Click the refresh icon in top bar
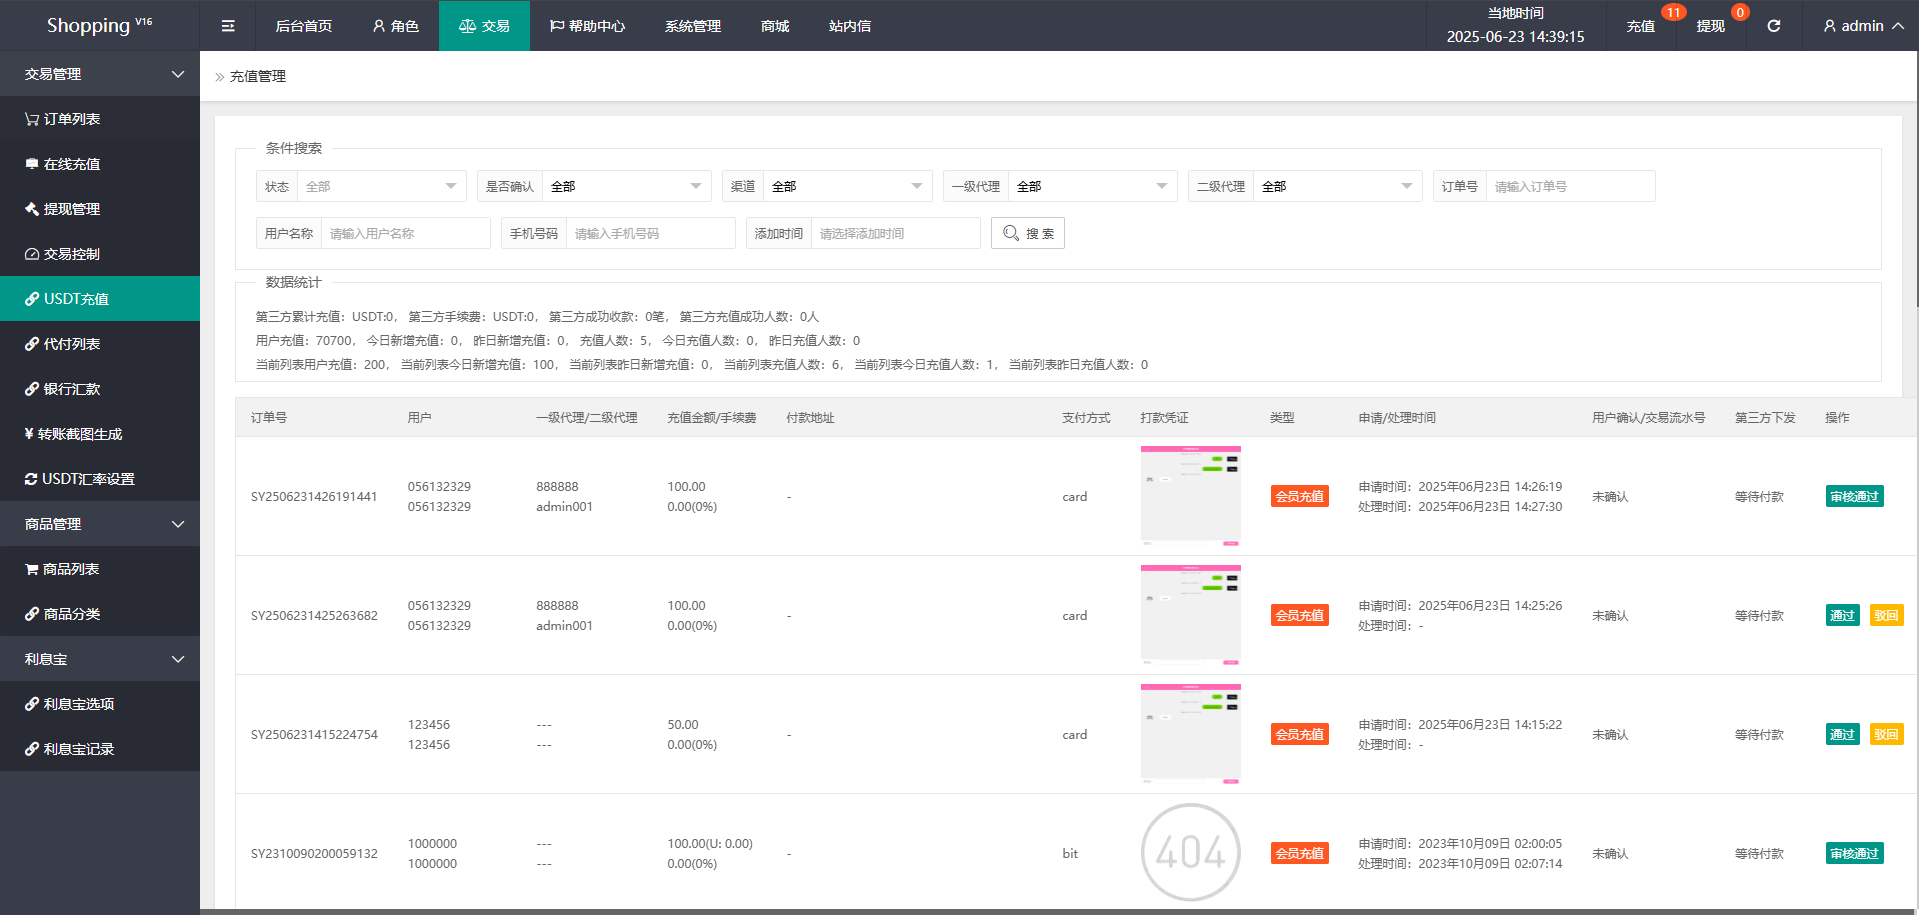 tap(1773, 26)
